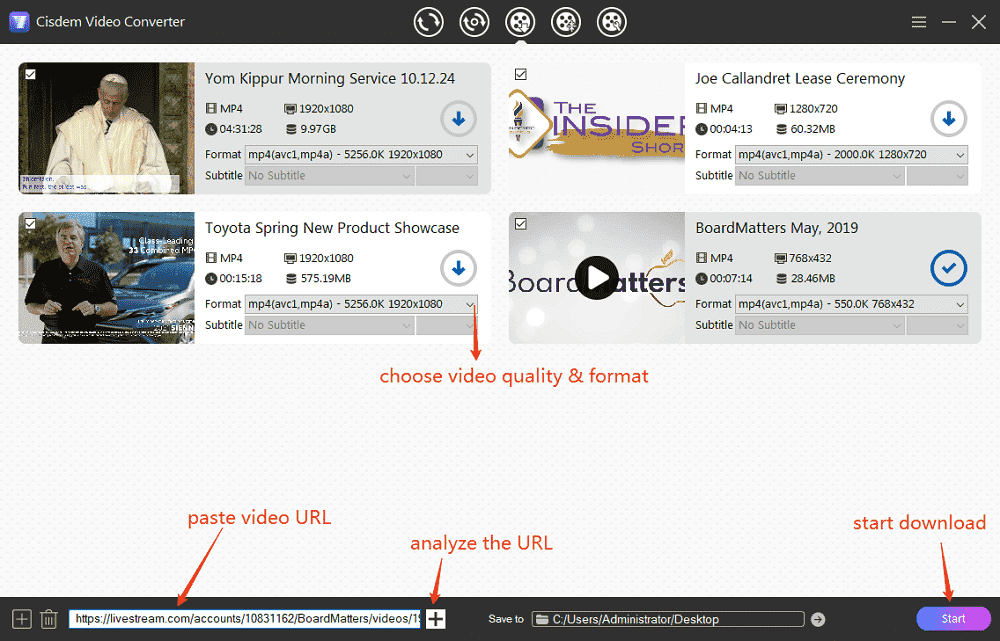Open the fourth film-reel tab icon

click(x=566, y=22)
